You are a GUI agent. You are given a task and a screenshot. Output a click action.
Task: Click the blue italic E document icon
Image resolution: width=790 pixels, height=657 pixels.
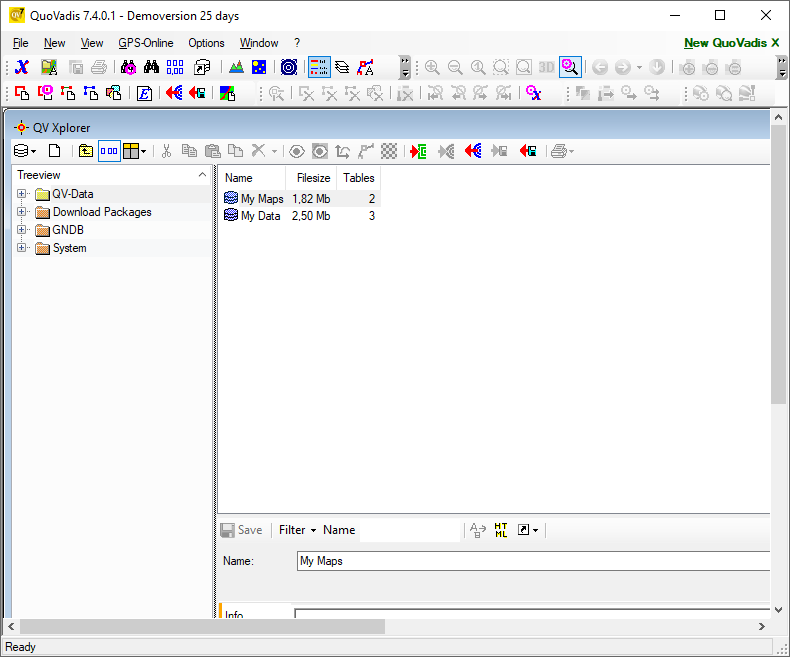144,93
